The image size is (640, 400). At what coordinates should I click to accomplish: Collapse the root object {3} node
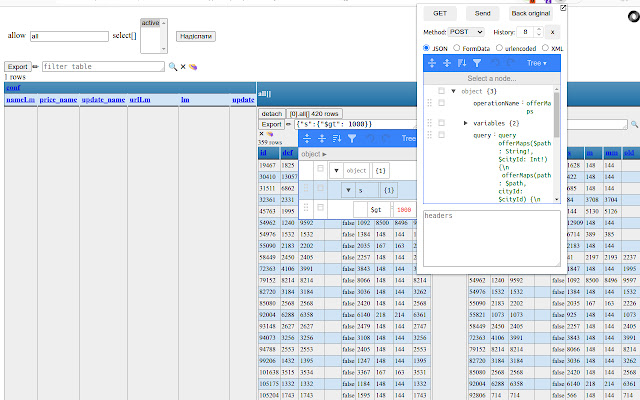click(453, 91)
